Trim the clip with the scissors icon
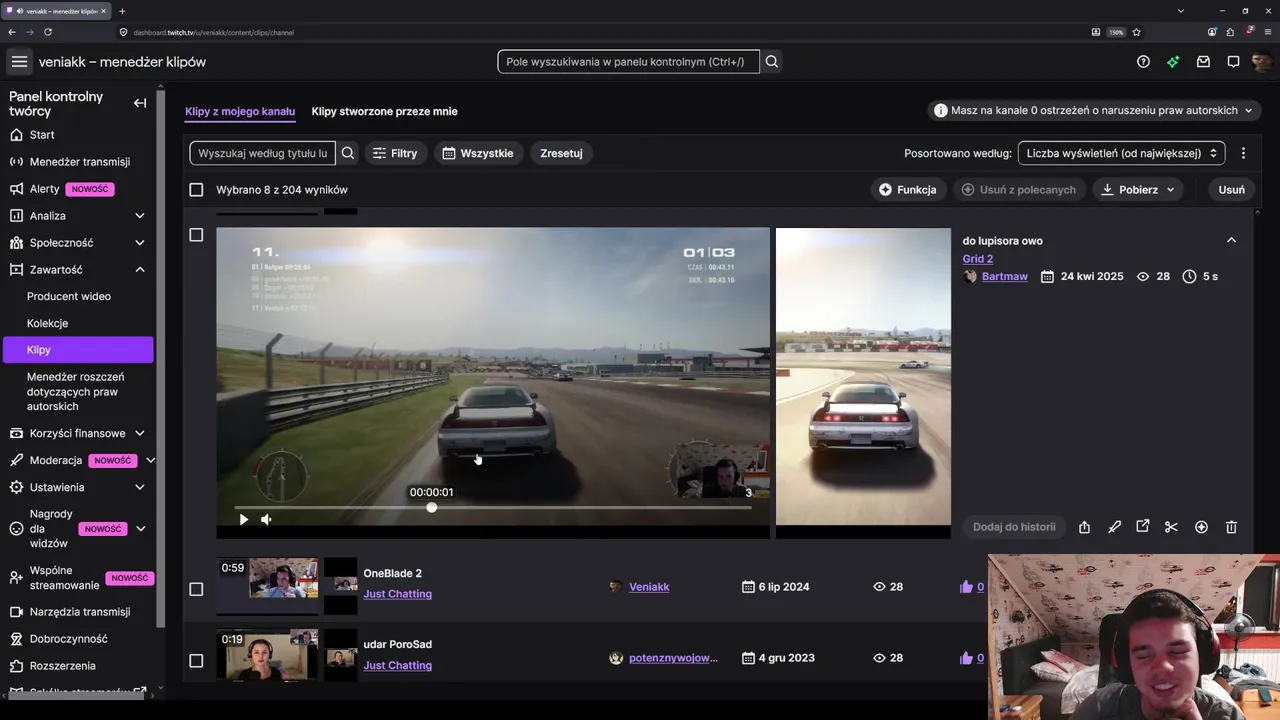The height and width of the screenshot is (720, 1280). pos(1172,527)
